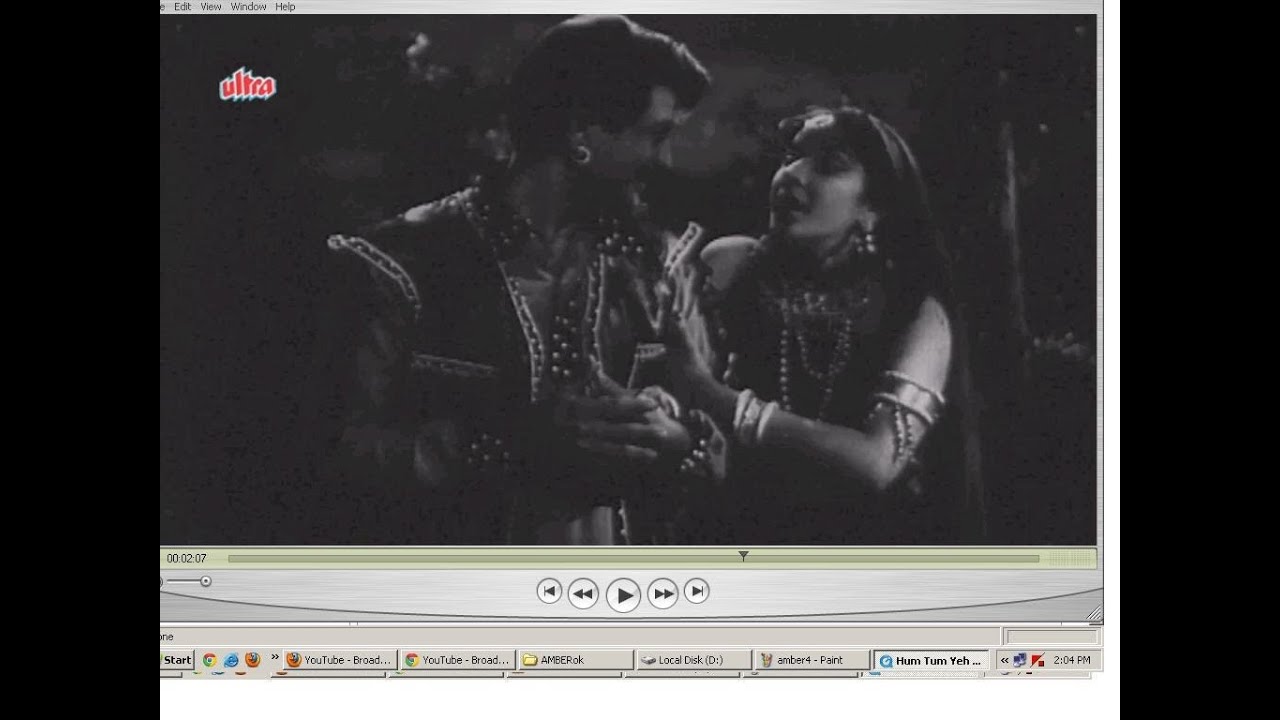Click the rewind button
The height and width of the screenshot is (720, 1280).
pyautogui.click(x=583, y=594)
